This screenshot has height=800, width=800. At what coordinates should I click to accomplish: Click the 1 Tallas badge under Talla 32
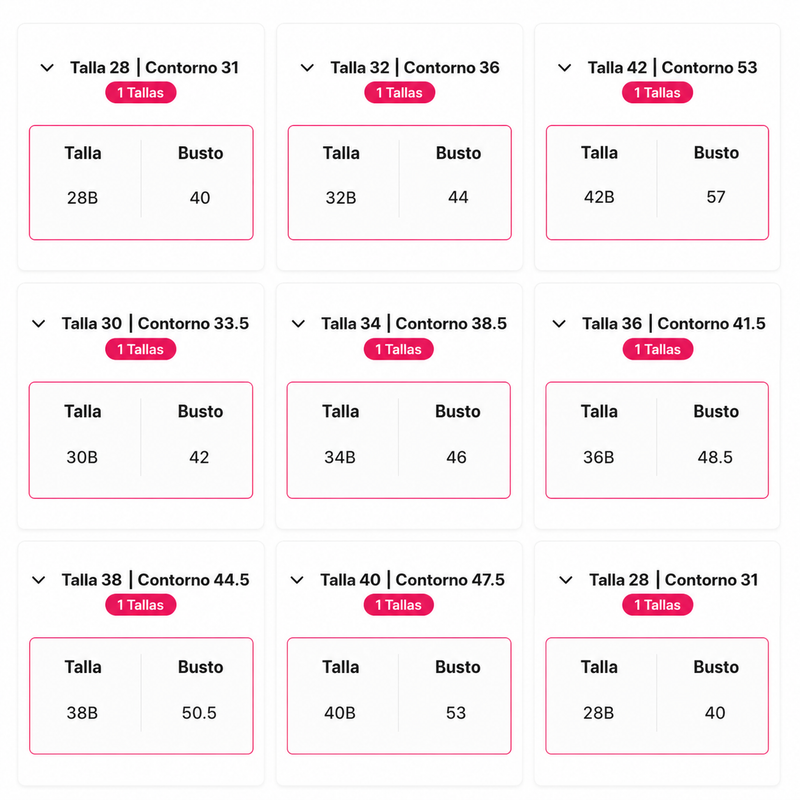[x=399, y=93]
